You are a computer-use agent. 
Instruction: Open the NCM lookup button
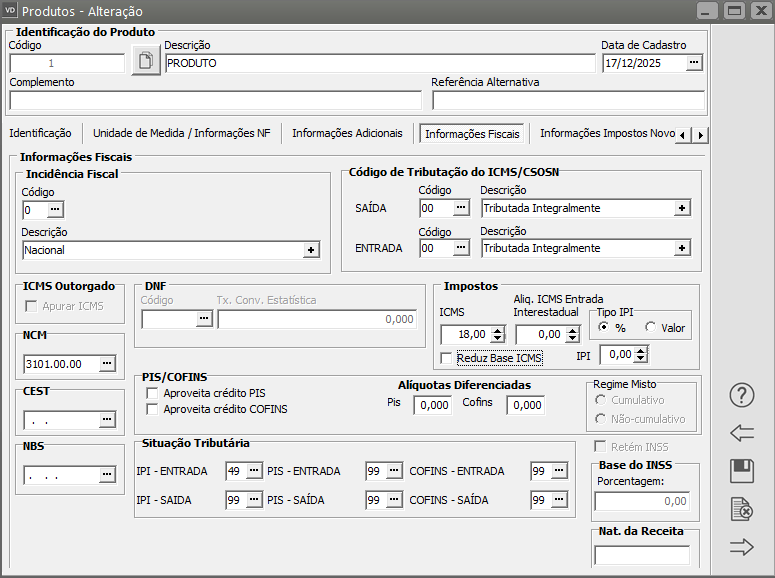click(107, 363)
